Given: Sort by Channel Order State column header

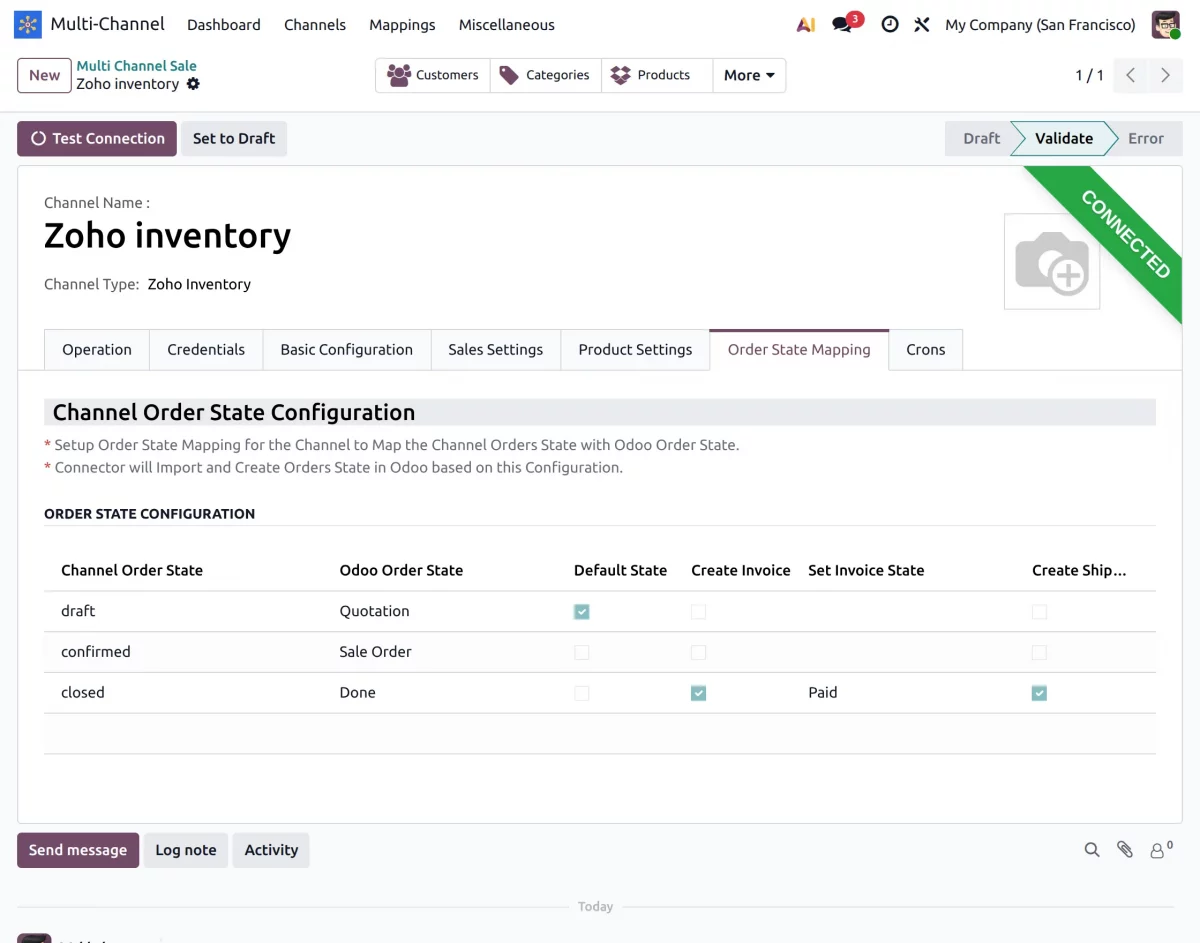Looking at the screenshot, I should (132, 571).
